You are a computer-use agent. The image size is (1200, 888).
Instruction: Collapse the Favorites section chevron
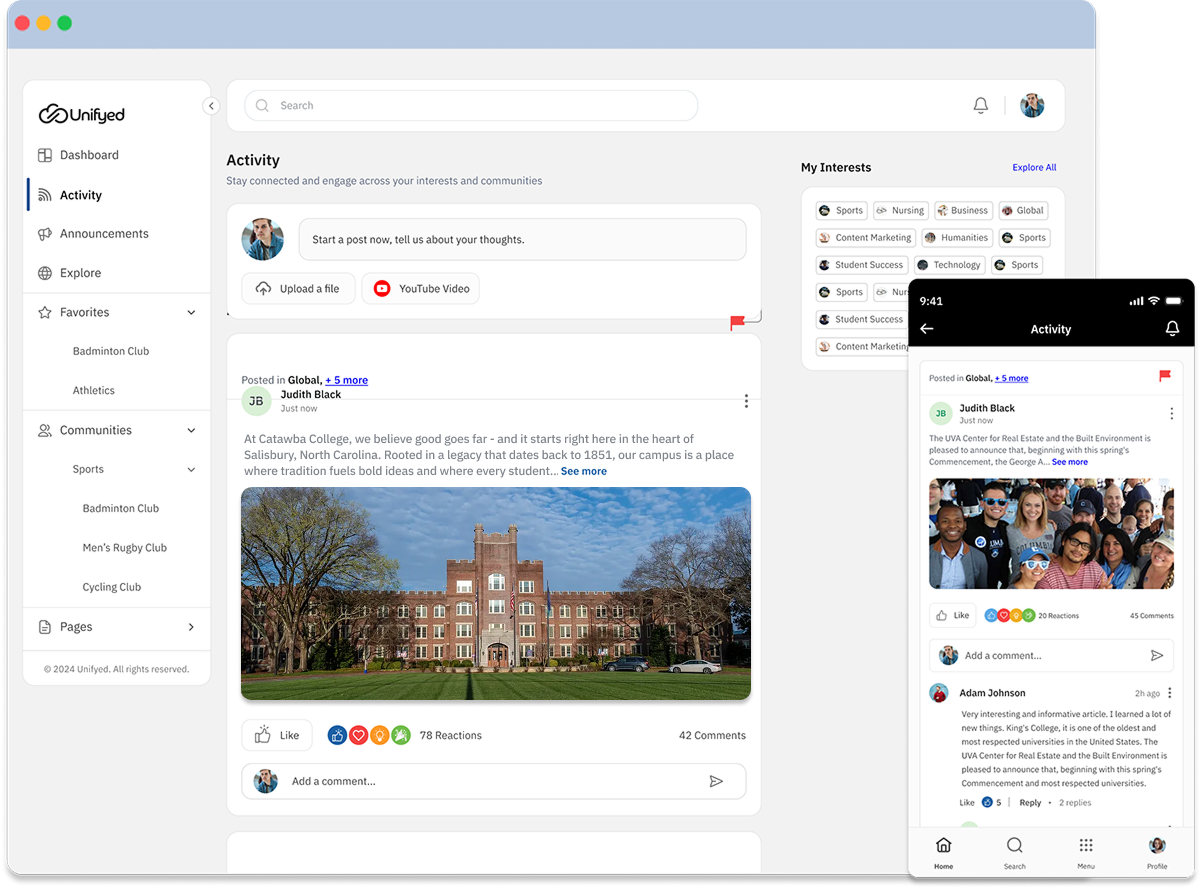[x=191, y=313]
